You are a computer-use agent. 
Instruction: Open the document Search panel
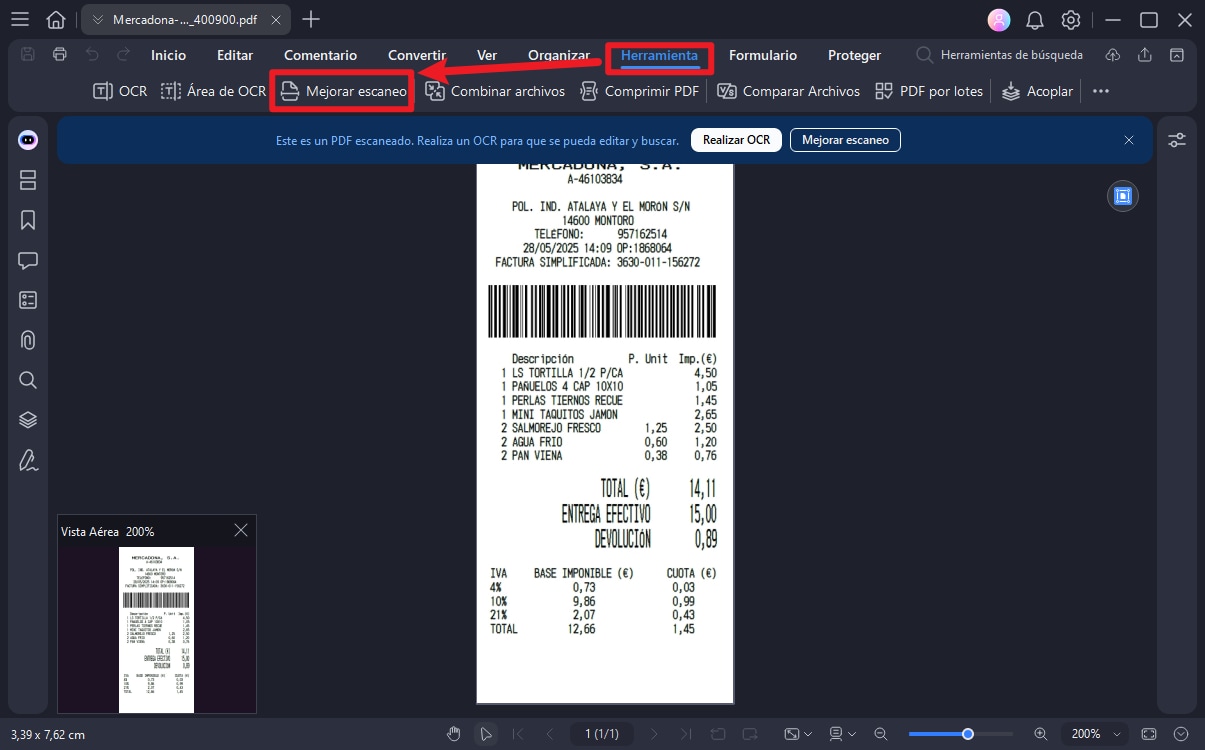(27, 380)
